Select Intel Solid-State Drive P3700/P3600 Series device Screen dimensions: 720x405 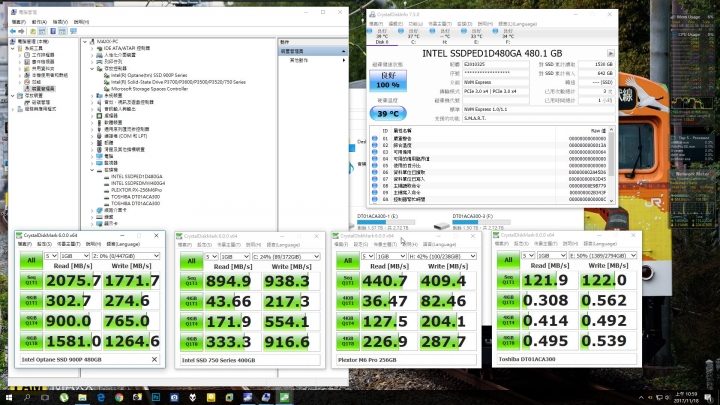178,82
